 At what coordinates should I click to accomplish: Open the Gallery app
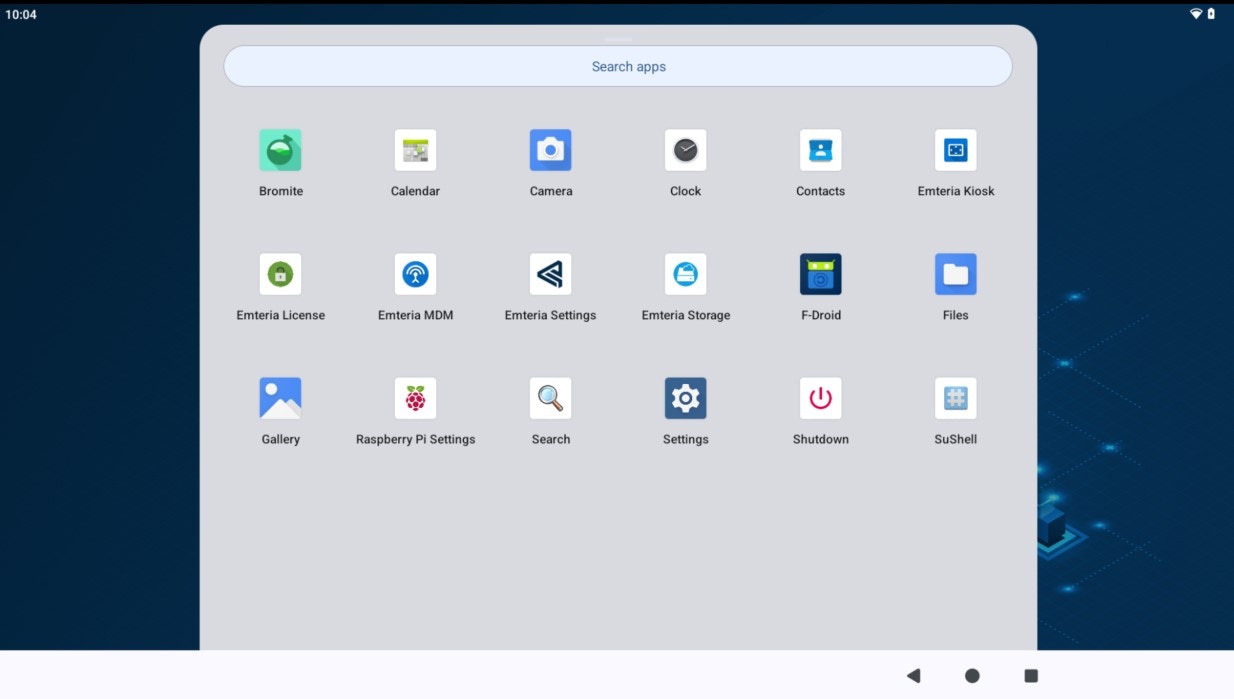280,398
